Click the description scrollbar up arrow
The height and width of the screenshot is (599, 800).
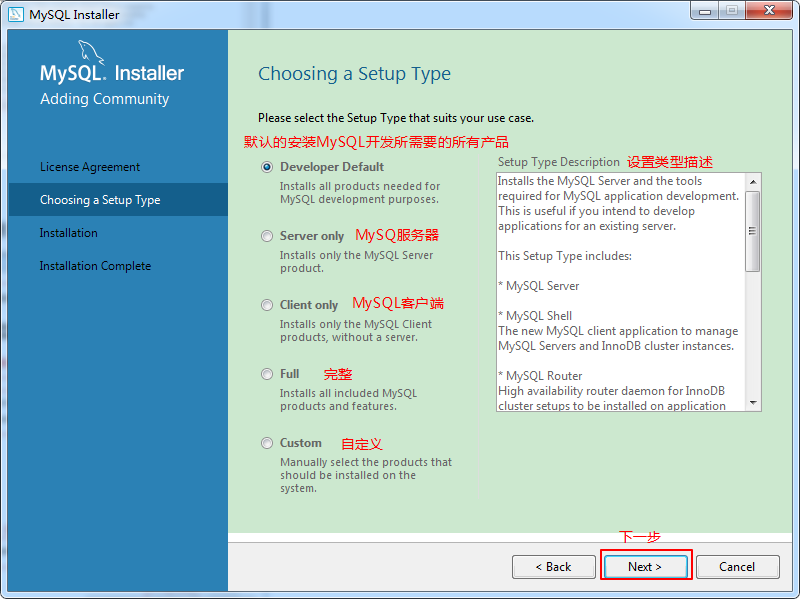click(x=753, y=181)
